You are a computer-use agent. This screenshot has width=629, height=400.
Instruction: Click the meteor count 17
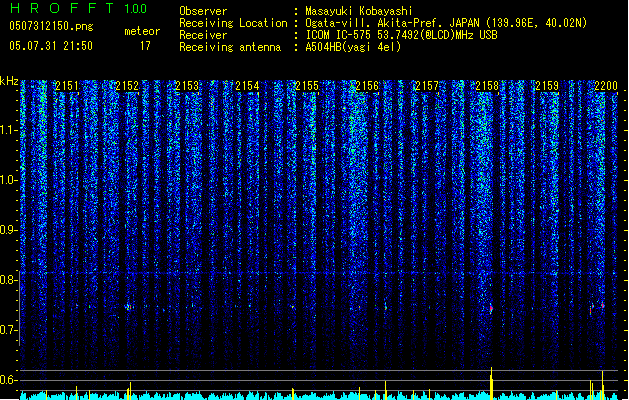pos(145,46)
